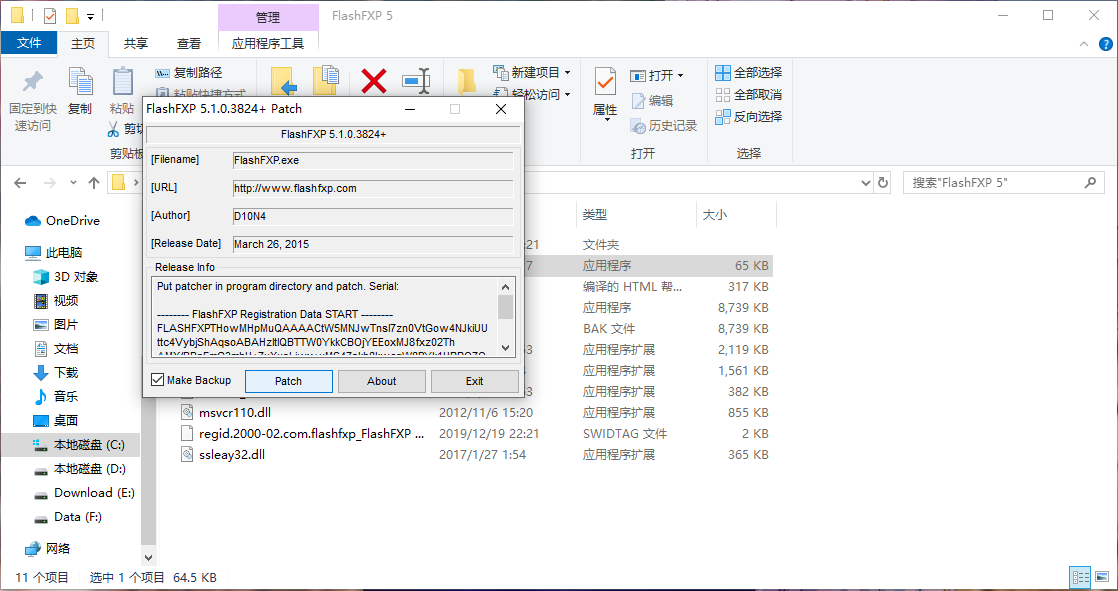The width and height of the screenshot is (1118, 591).
Task: Open the blue File tab
Action: pos(29,43)
